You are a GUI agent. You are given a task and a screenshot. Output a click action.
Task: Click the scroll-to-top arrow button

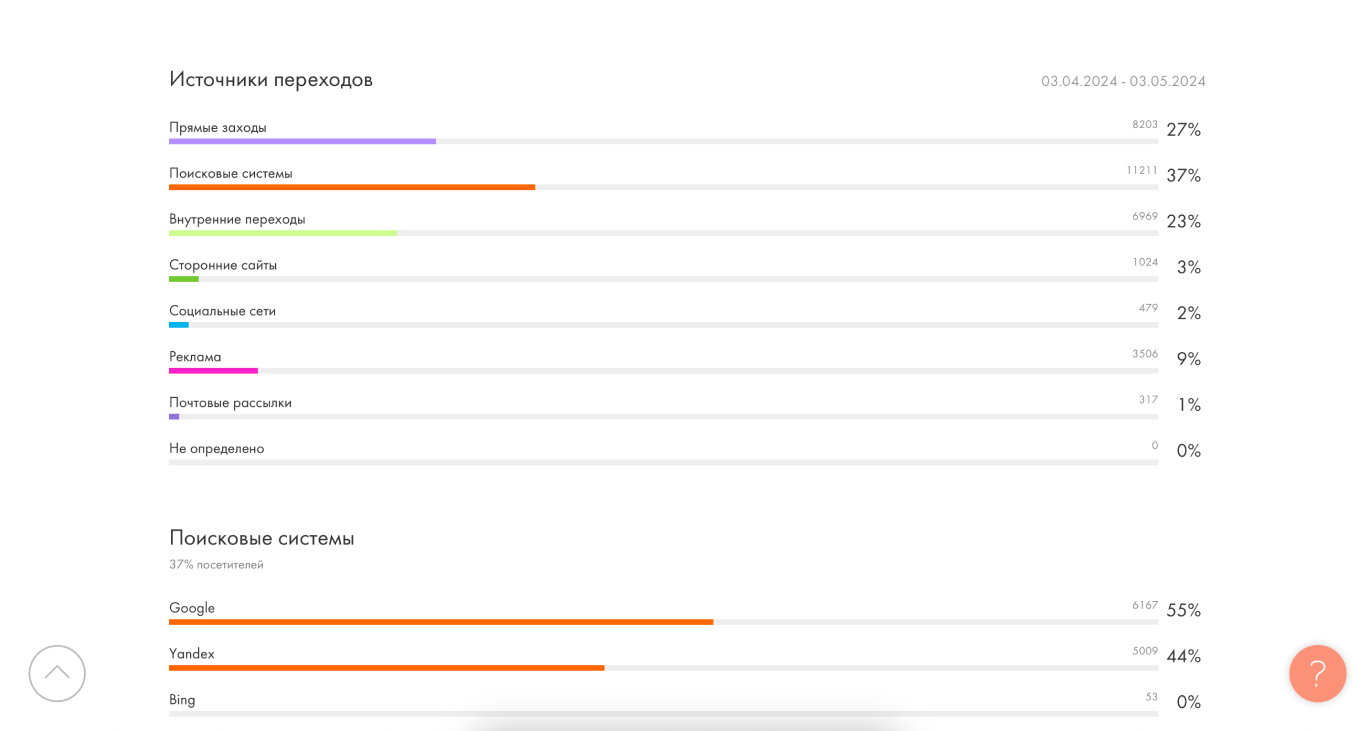(57, 673)
